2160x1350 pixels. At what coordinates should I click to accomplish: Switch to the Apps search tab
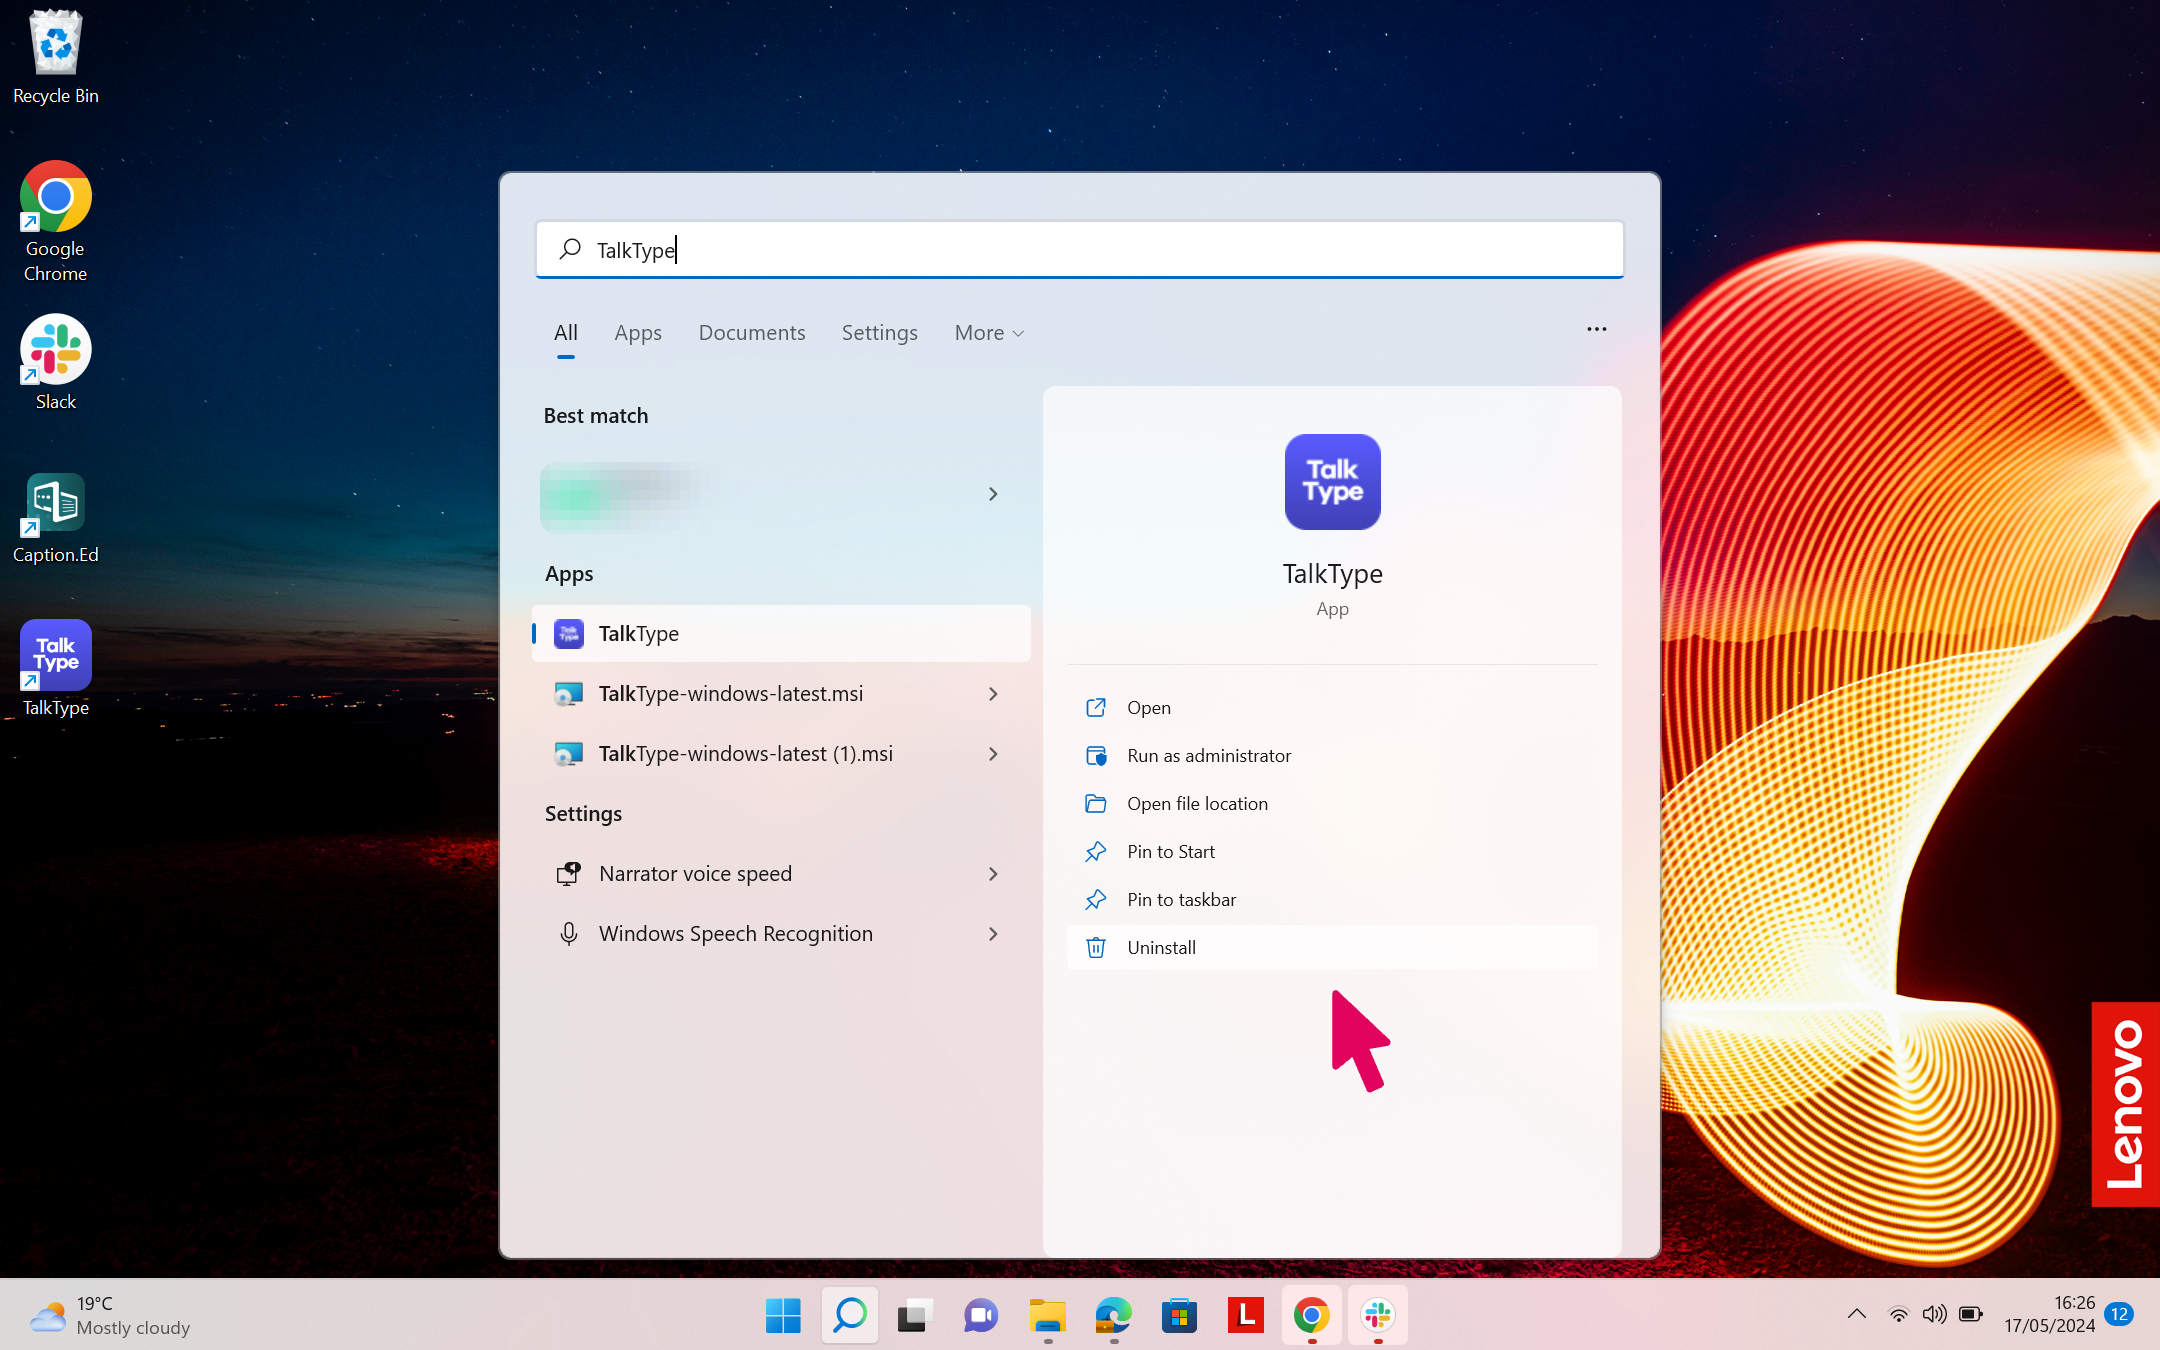click(638, 333)
